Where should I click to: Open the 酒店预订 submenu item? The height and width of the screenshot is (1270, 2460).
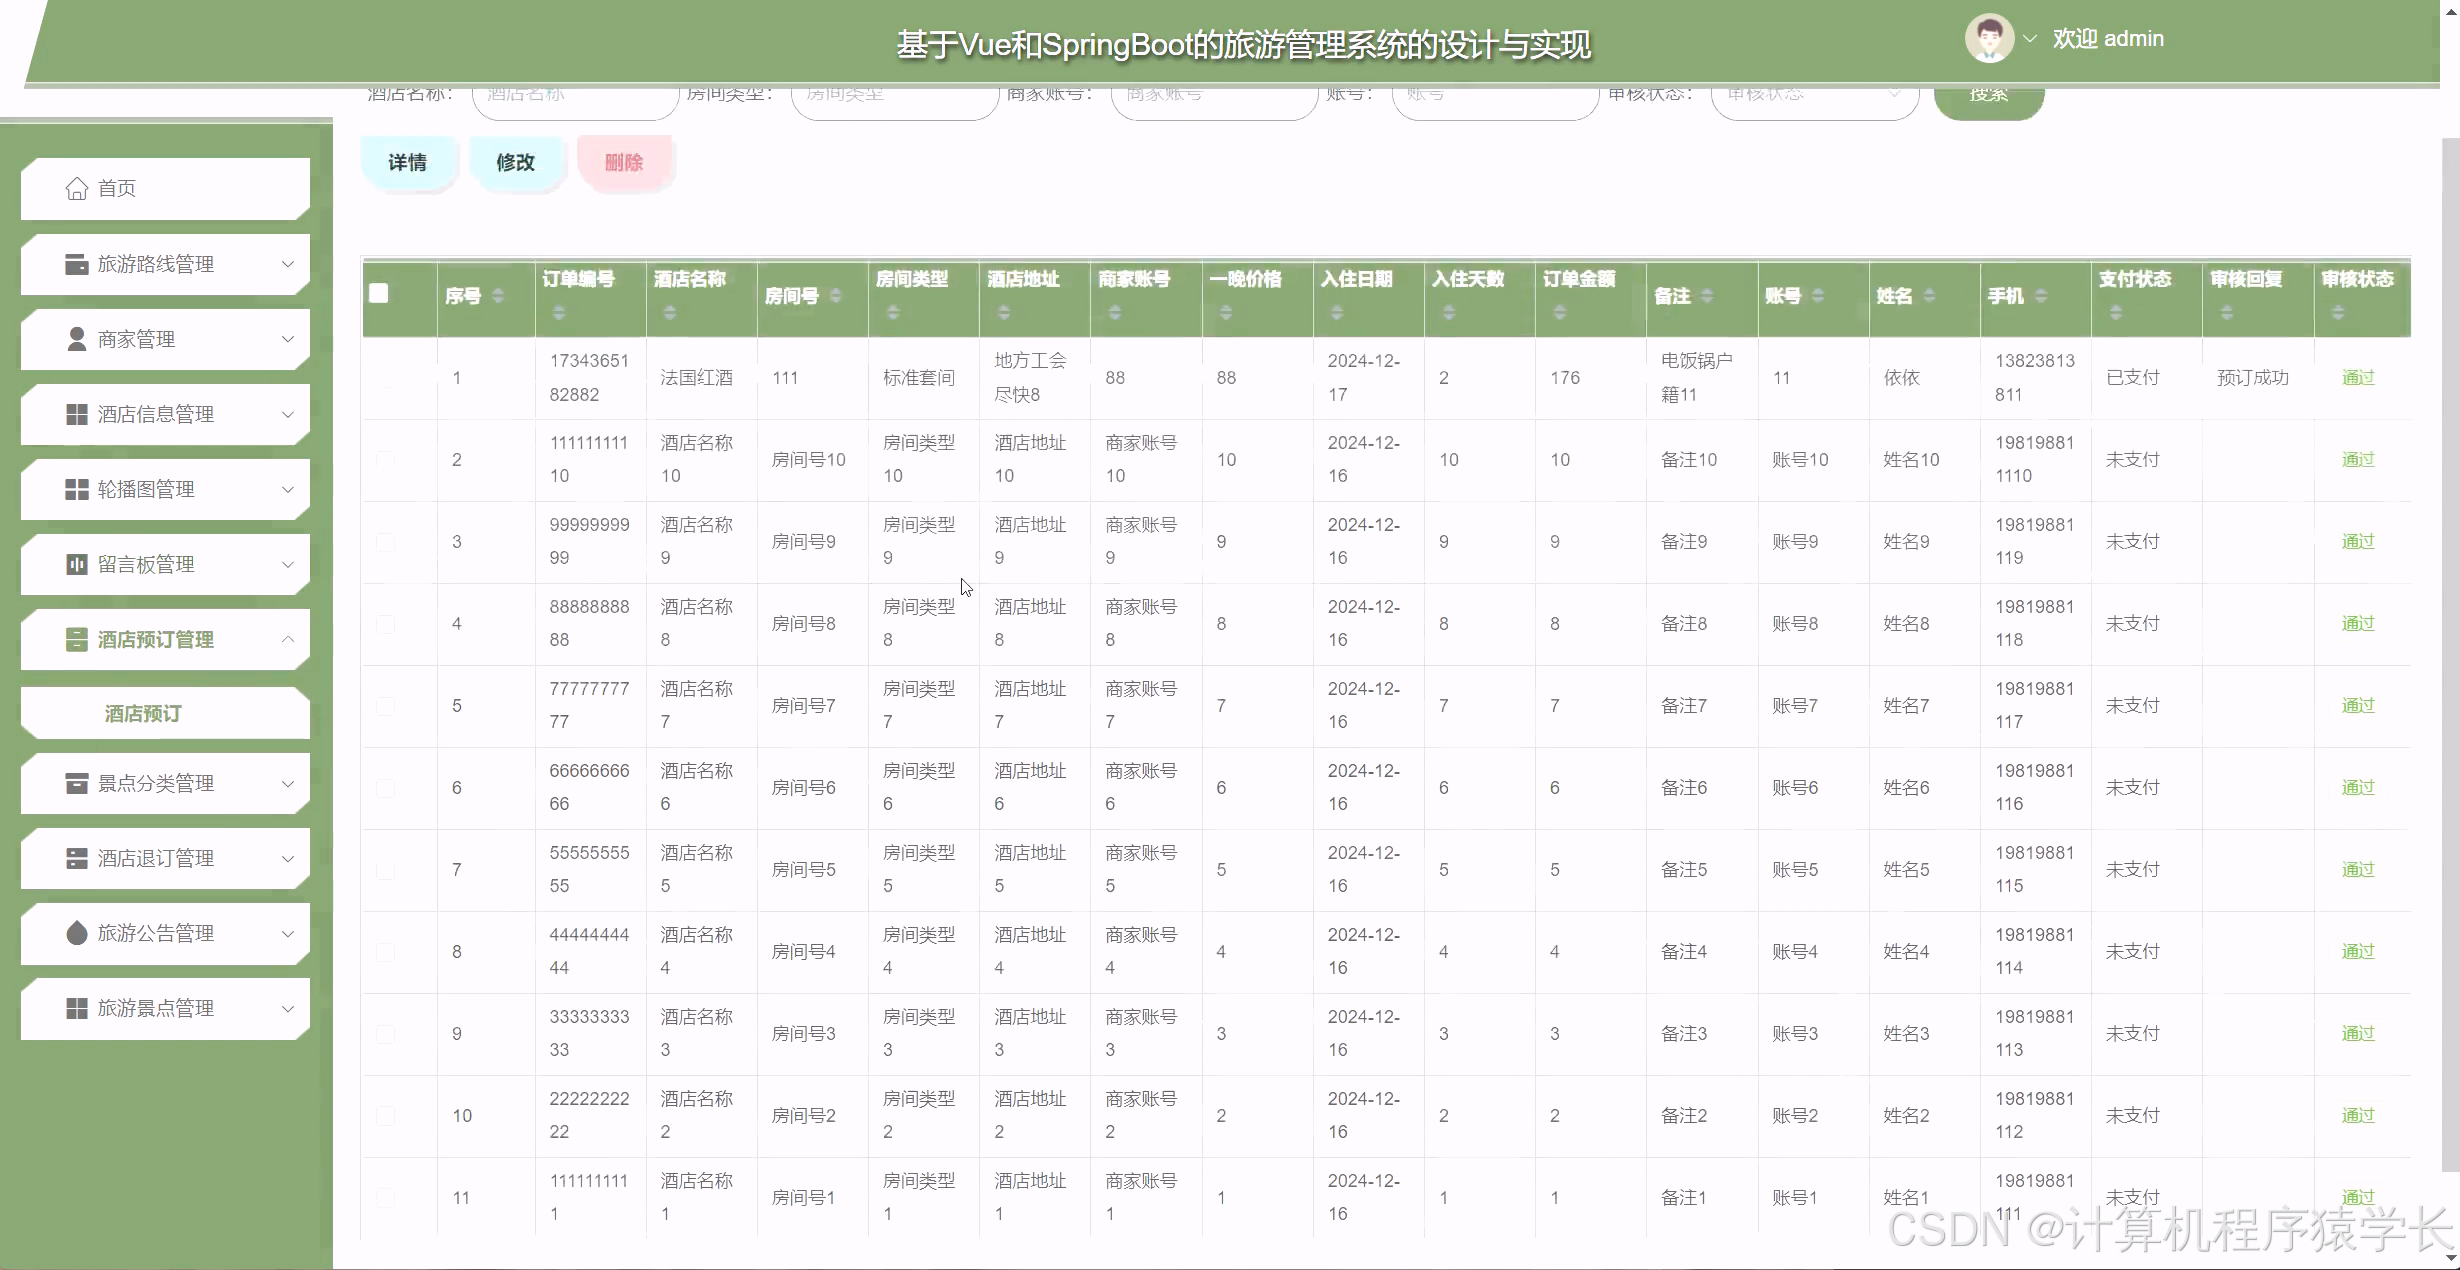[x=165, y=713]
